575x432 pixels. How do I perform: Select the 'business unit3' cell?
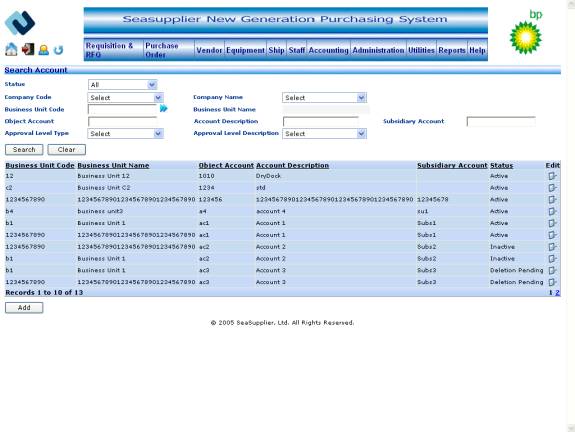pyautogui.click(x=100, y=211)
